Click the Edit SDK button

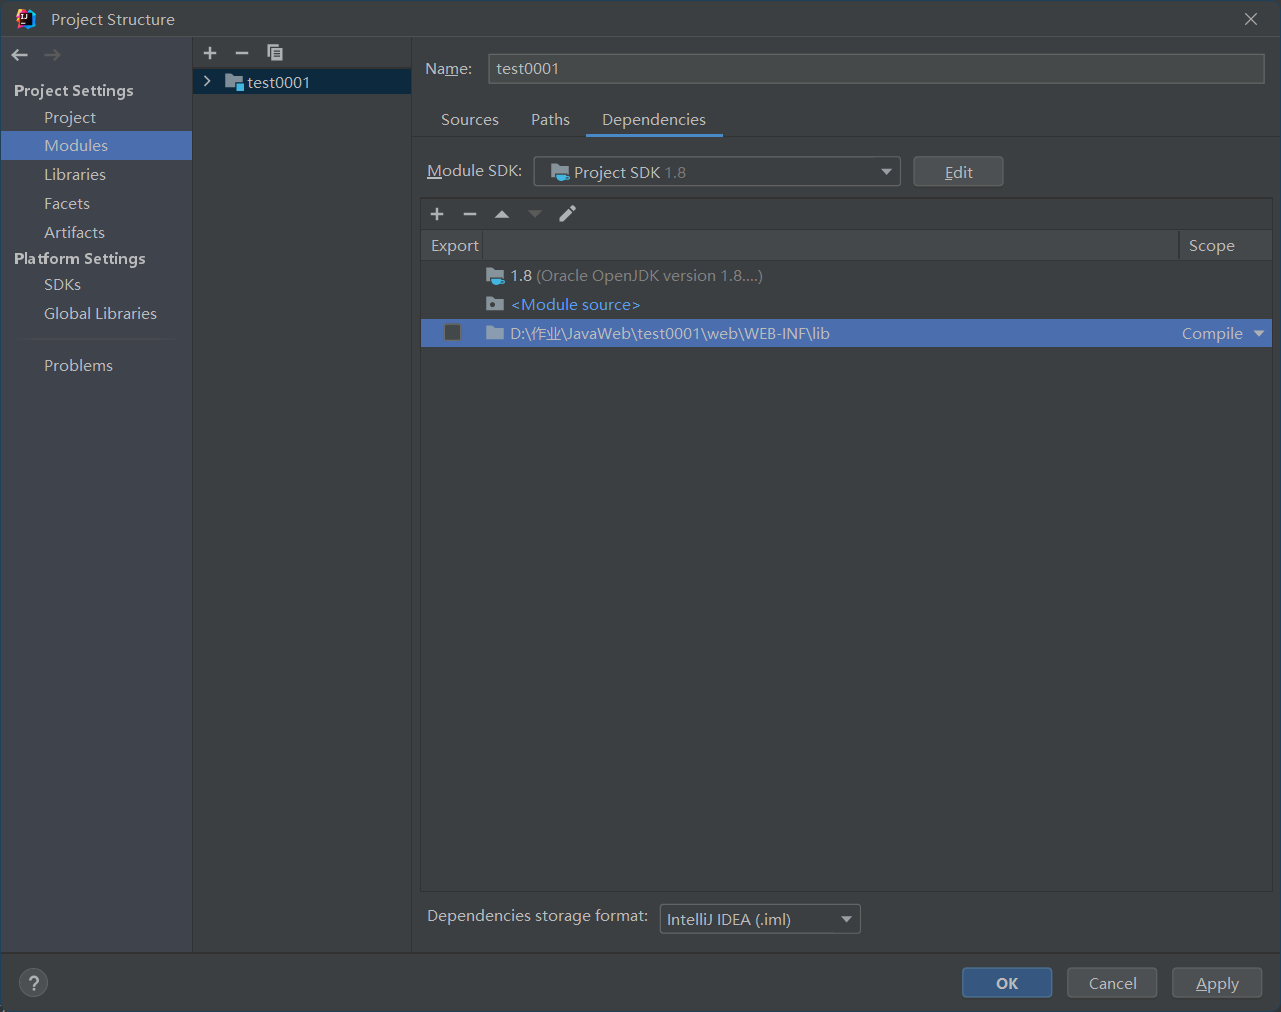click(958, 172)
